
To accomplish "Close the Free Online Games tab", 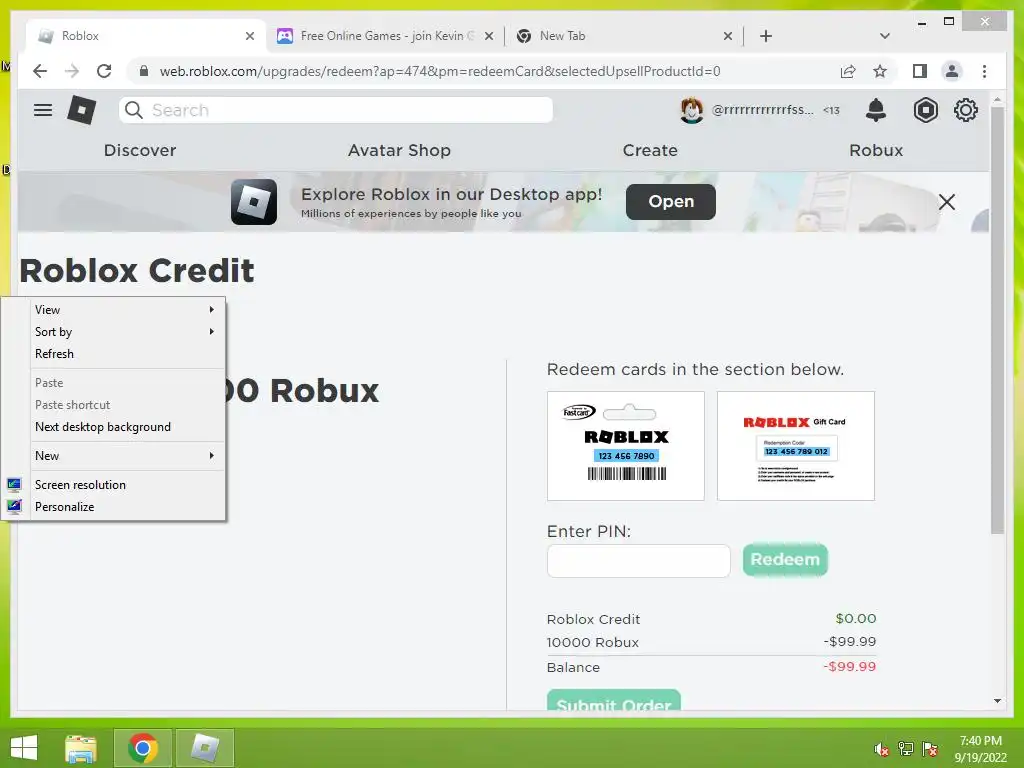I will pyautogui.click(x=488, y=36).
